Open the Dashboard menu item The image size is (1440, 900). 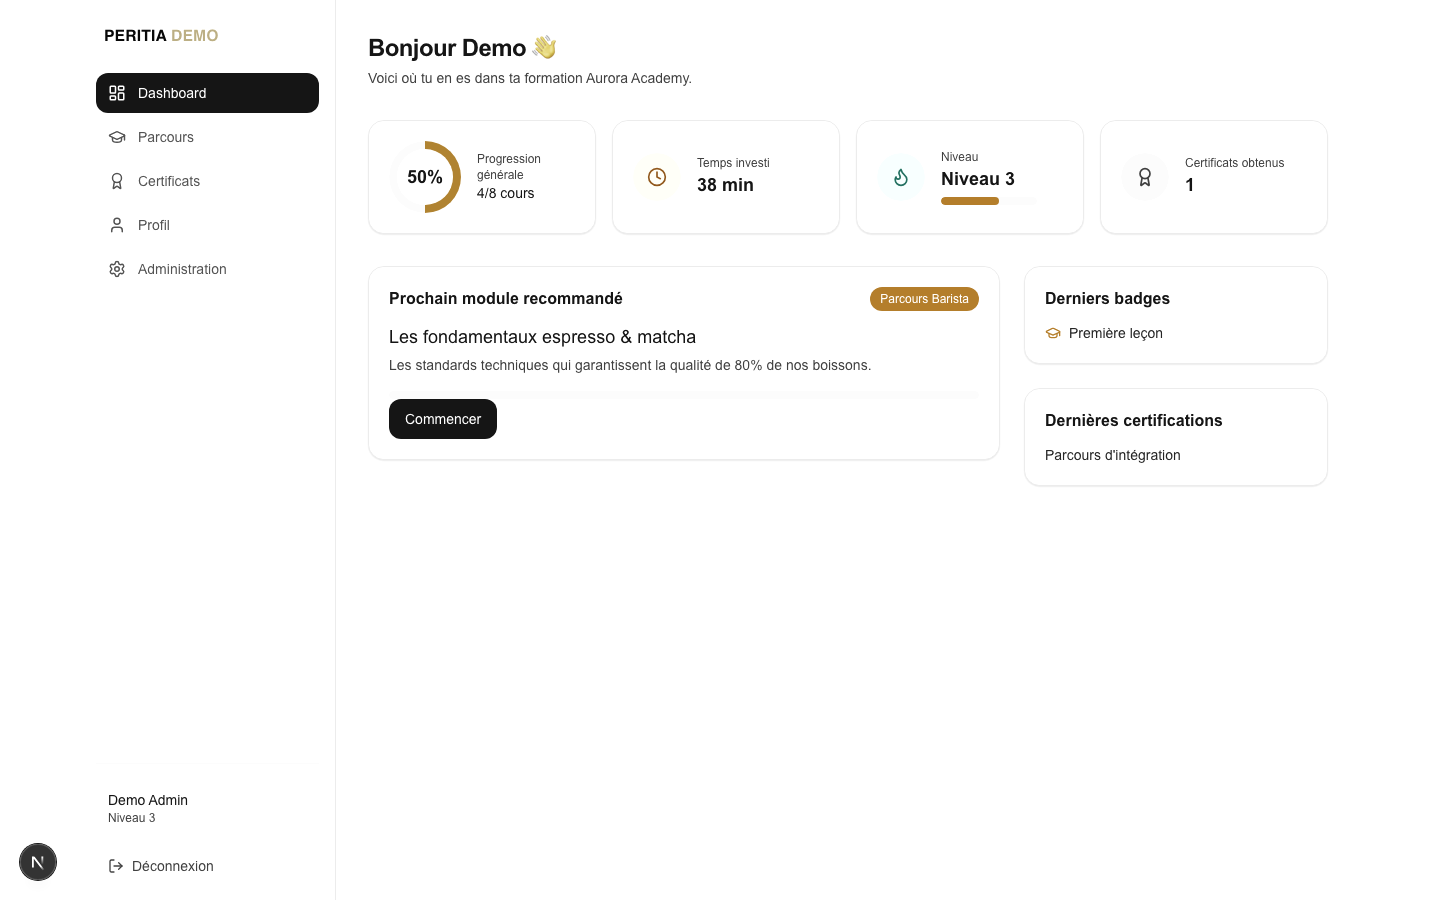pyautogui.click(x=207, y=93)
